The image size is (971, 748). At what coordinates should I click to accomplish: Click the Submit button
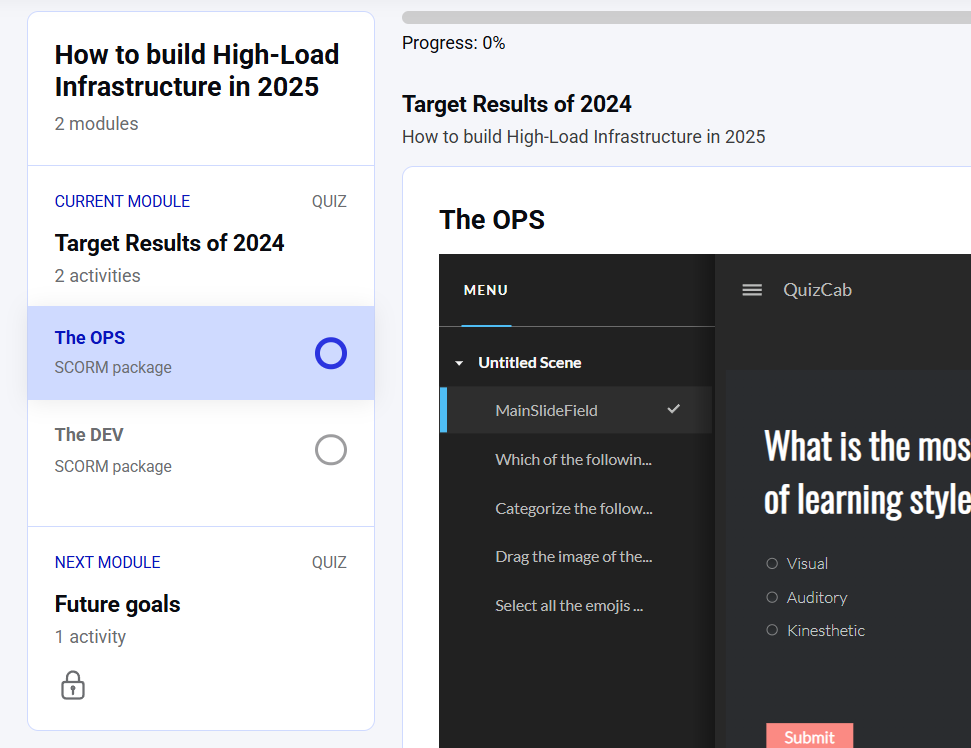809,736
